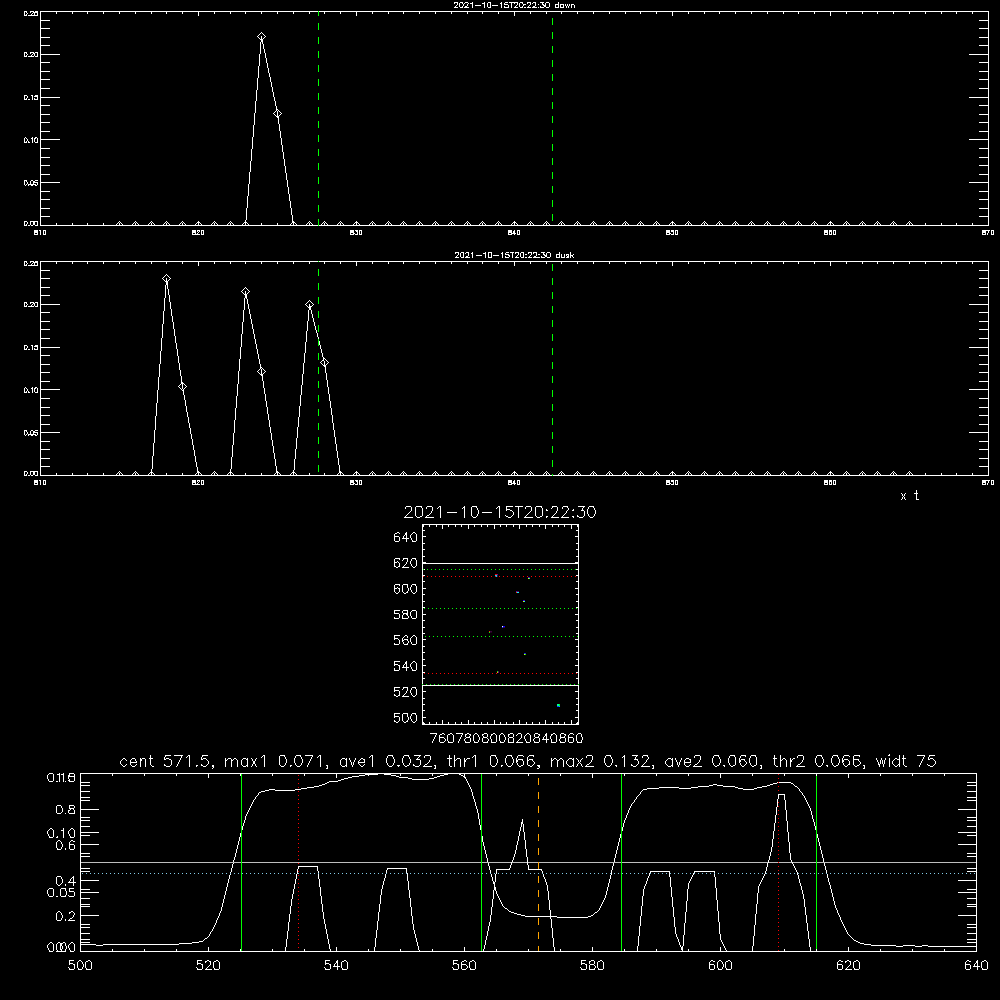Click the middle panel title 2021-10-15T20:22:30
This screenshot has height=1000, width=1000.
500,512
